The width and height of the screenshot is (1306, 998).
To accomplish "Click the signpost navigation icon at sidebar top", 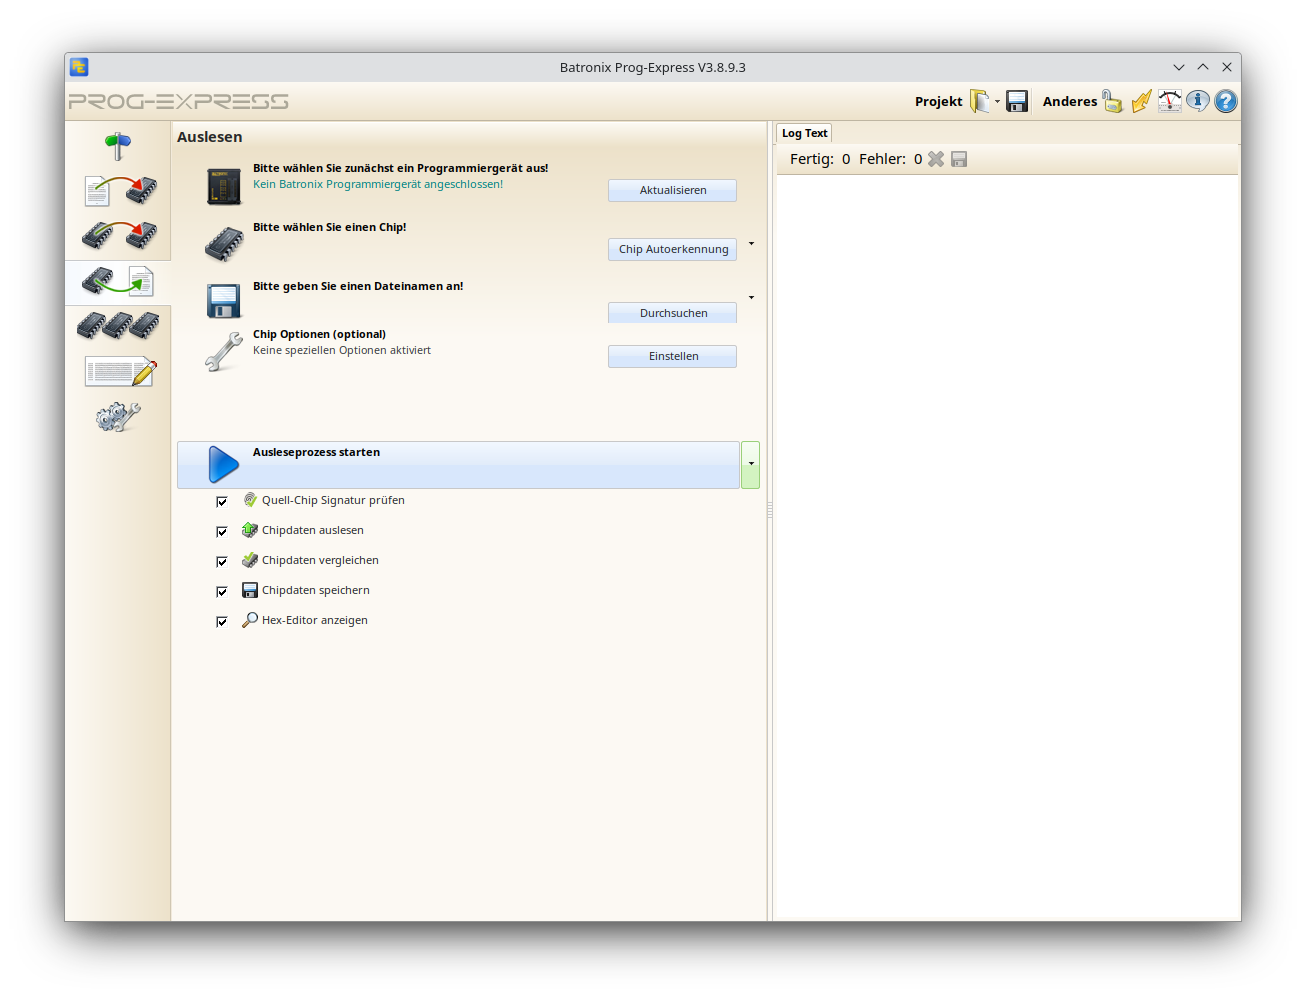I will click(x=117, y=144).
